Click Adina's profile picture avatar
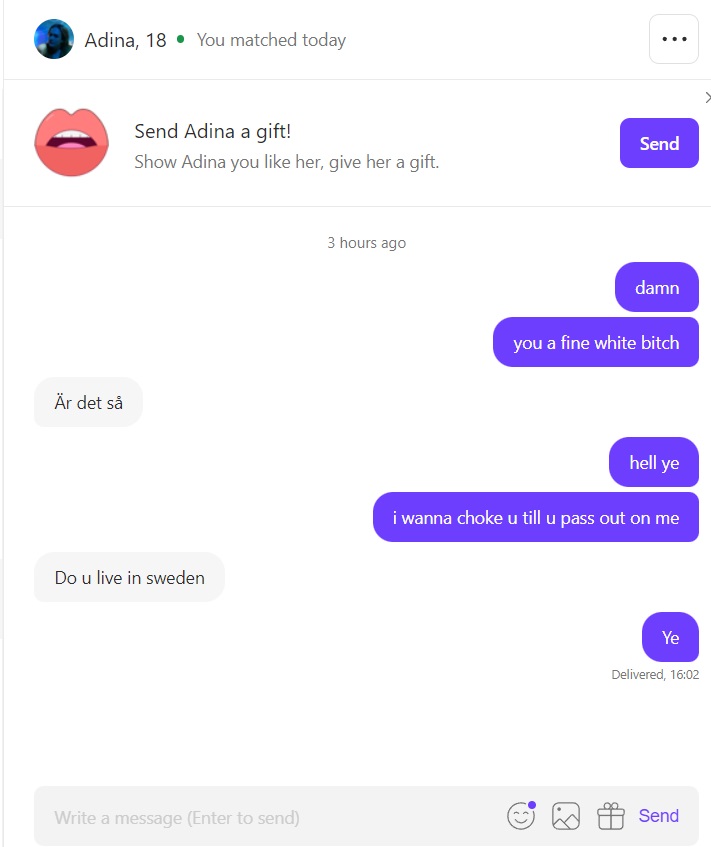Image resolution: width=711 pixels, height=847 pixels. coord(54,39)
